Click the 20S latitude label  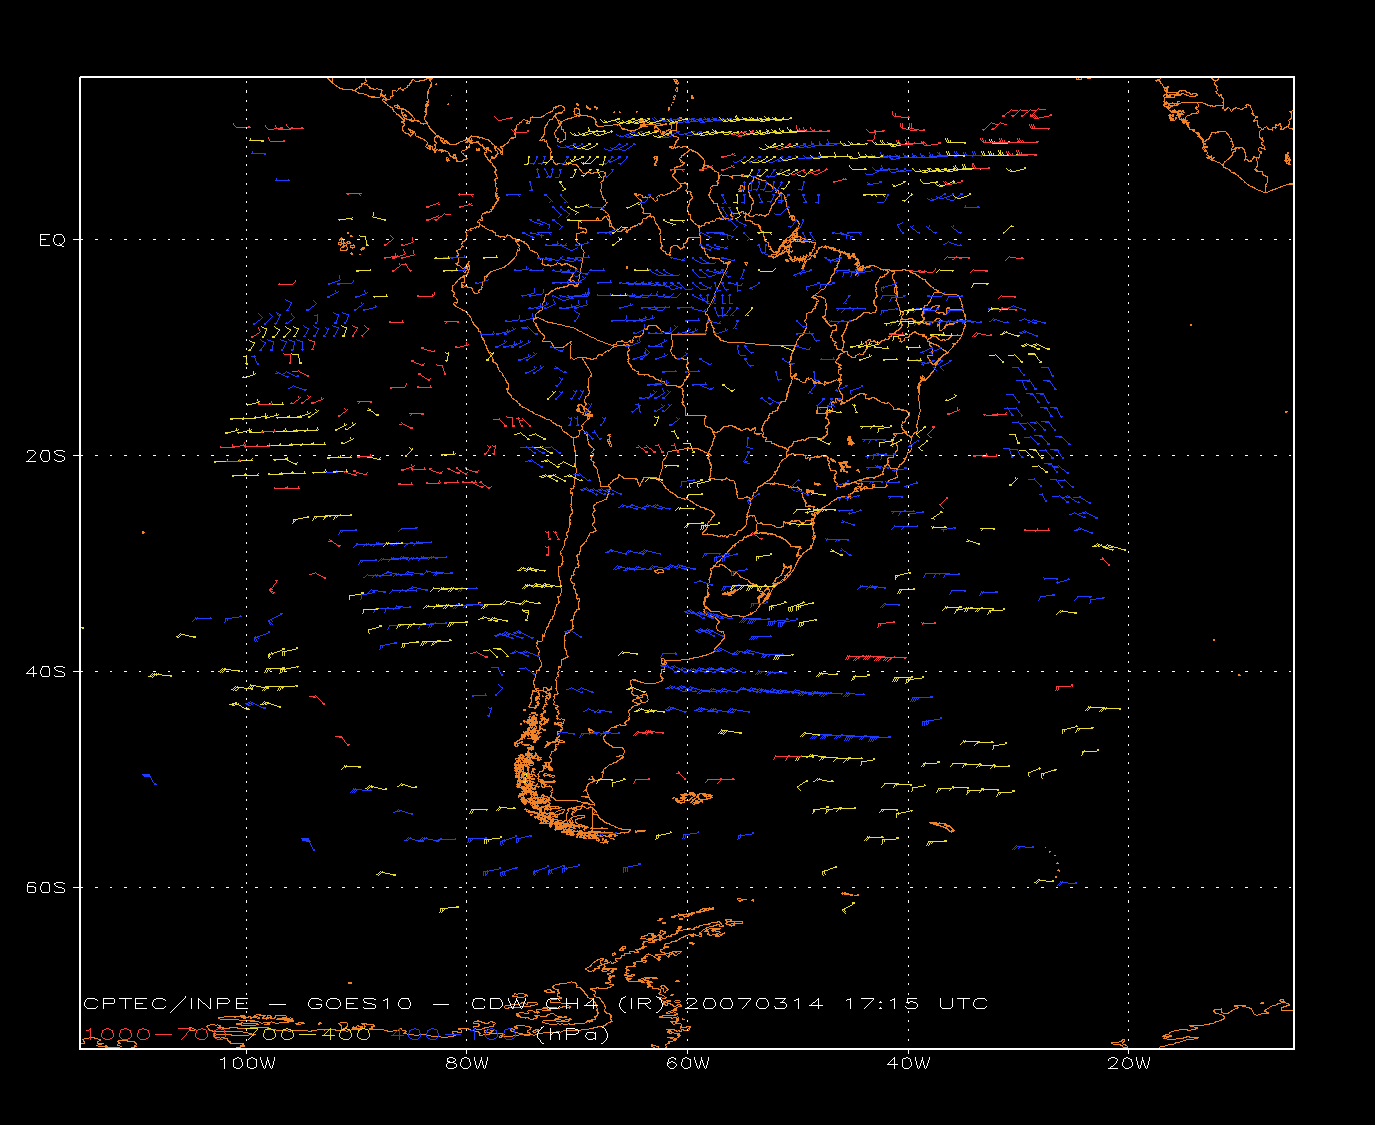[46, 456]
